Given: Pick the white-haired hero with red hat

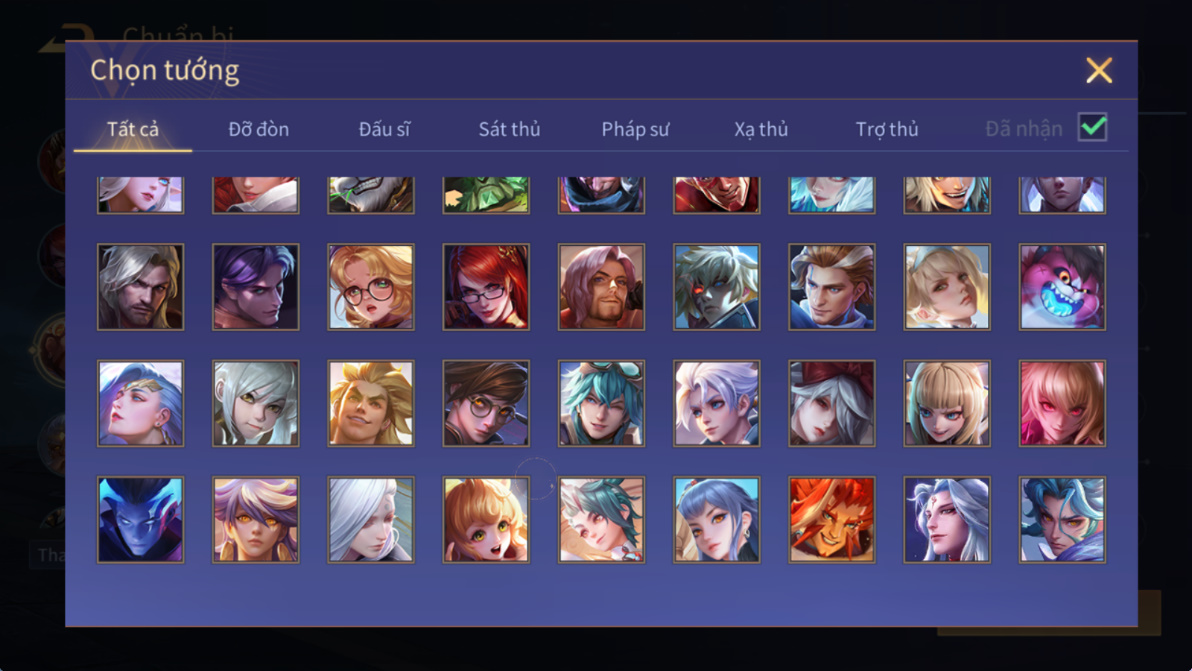Looking at the screenshot, I should coord(832,404).
